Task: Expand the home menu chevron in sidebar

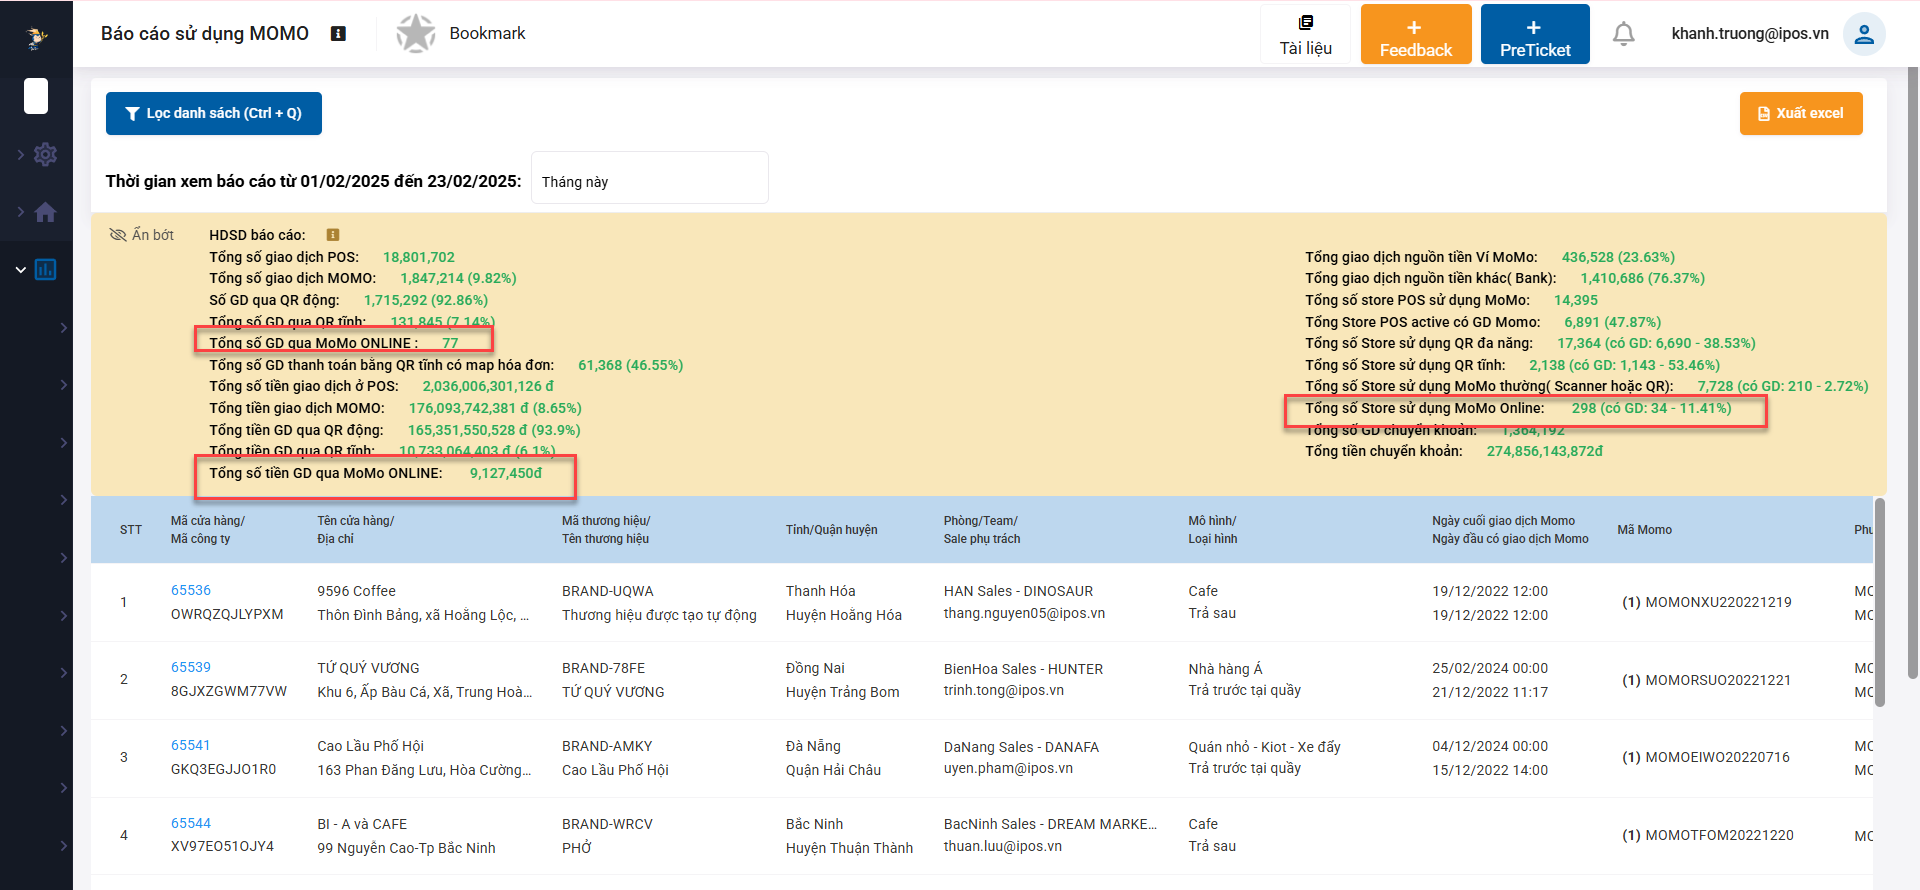Action: coord(21,212)
